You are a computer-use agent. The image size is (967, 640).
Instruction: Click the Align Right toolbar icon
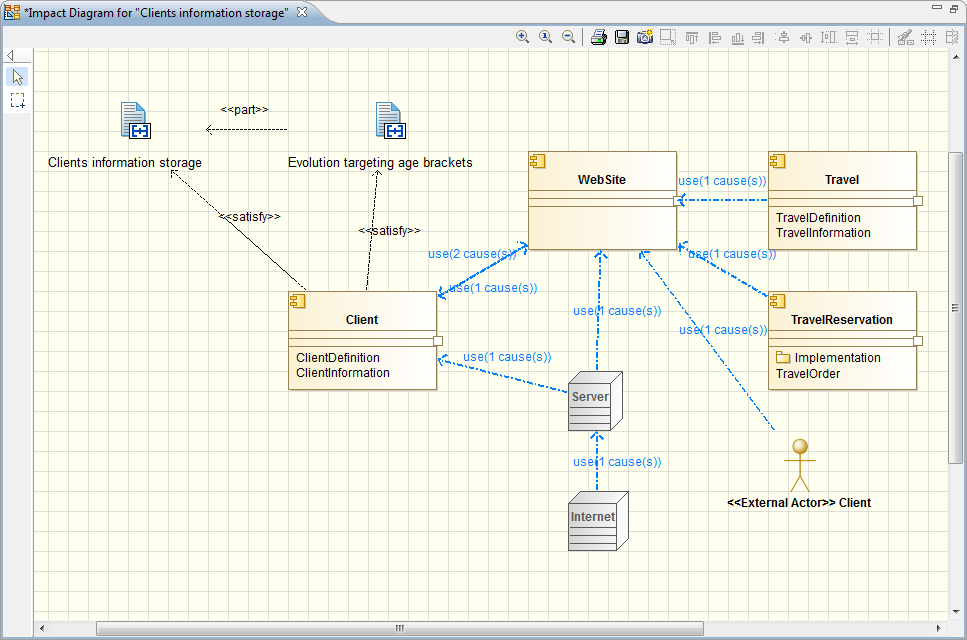coord(759,38)
